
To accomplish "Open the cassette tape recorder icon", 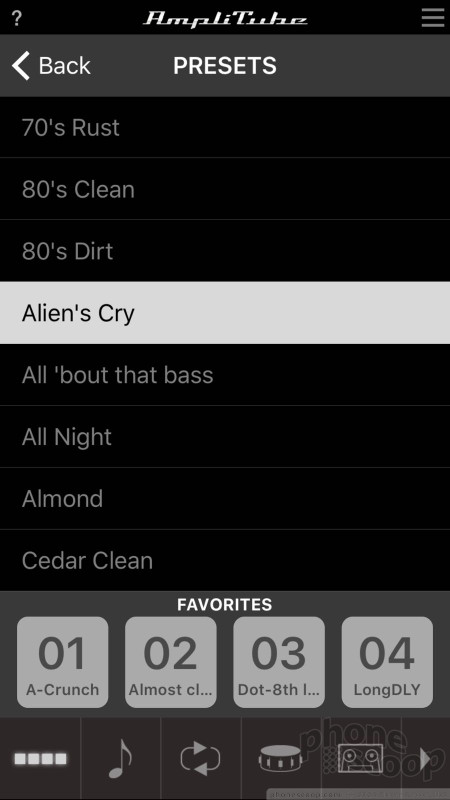I will tap(360, 759).
